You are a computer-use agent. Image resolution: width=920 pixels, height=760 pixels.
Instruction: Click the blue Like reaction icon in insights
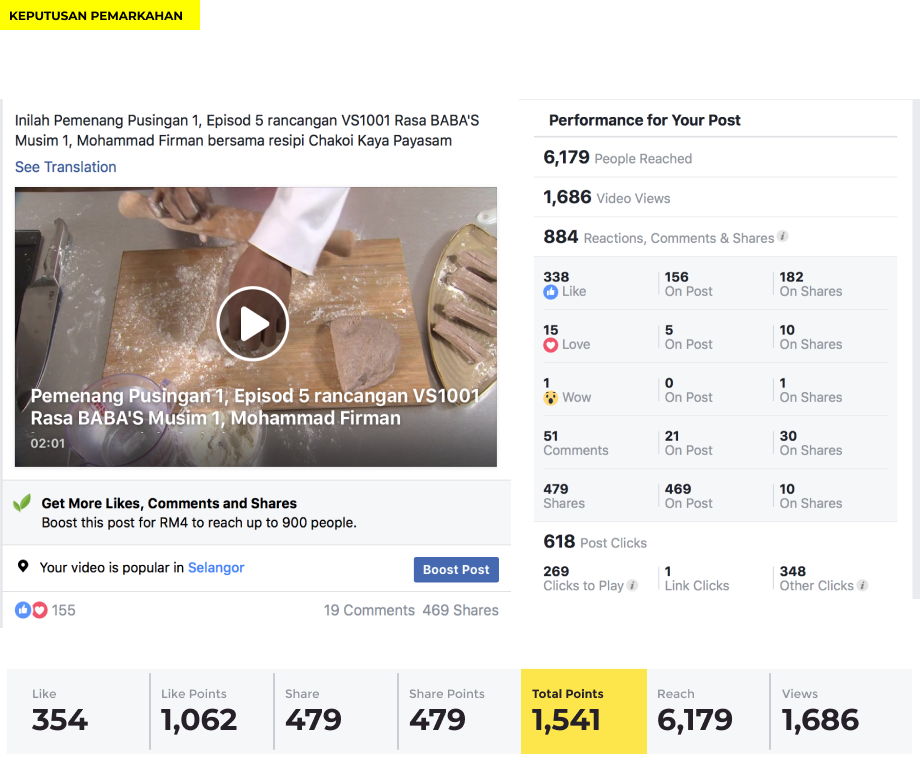click(x=550, y=292)
